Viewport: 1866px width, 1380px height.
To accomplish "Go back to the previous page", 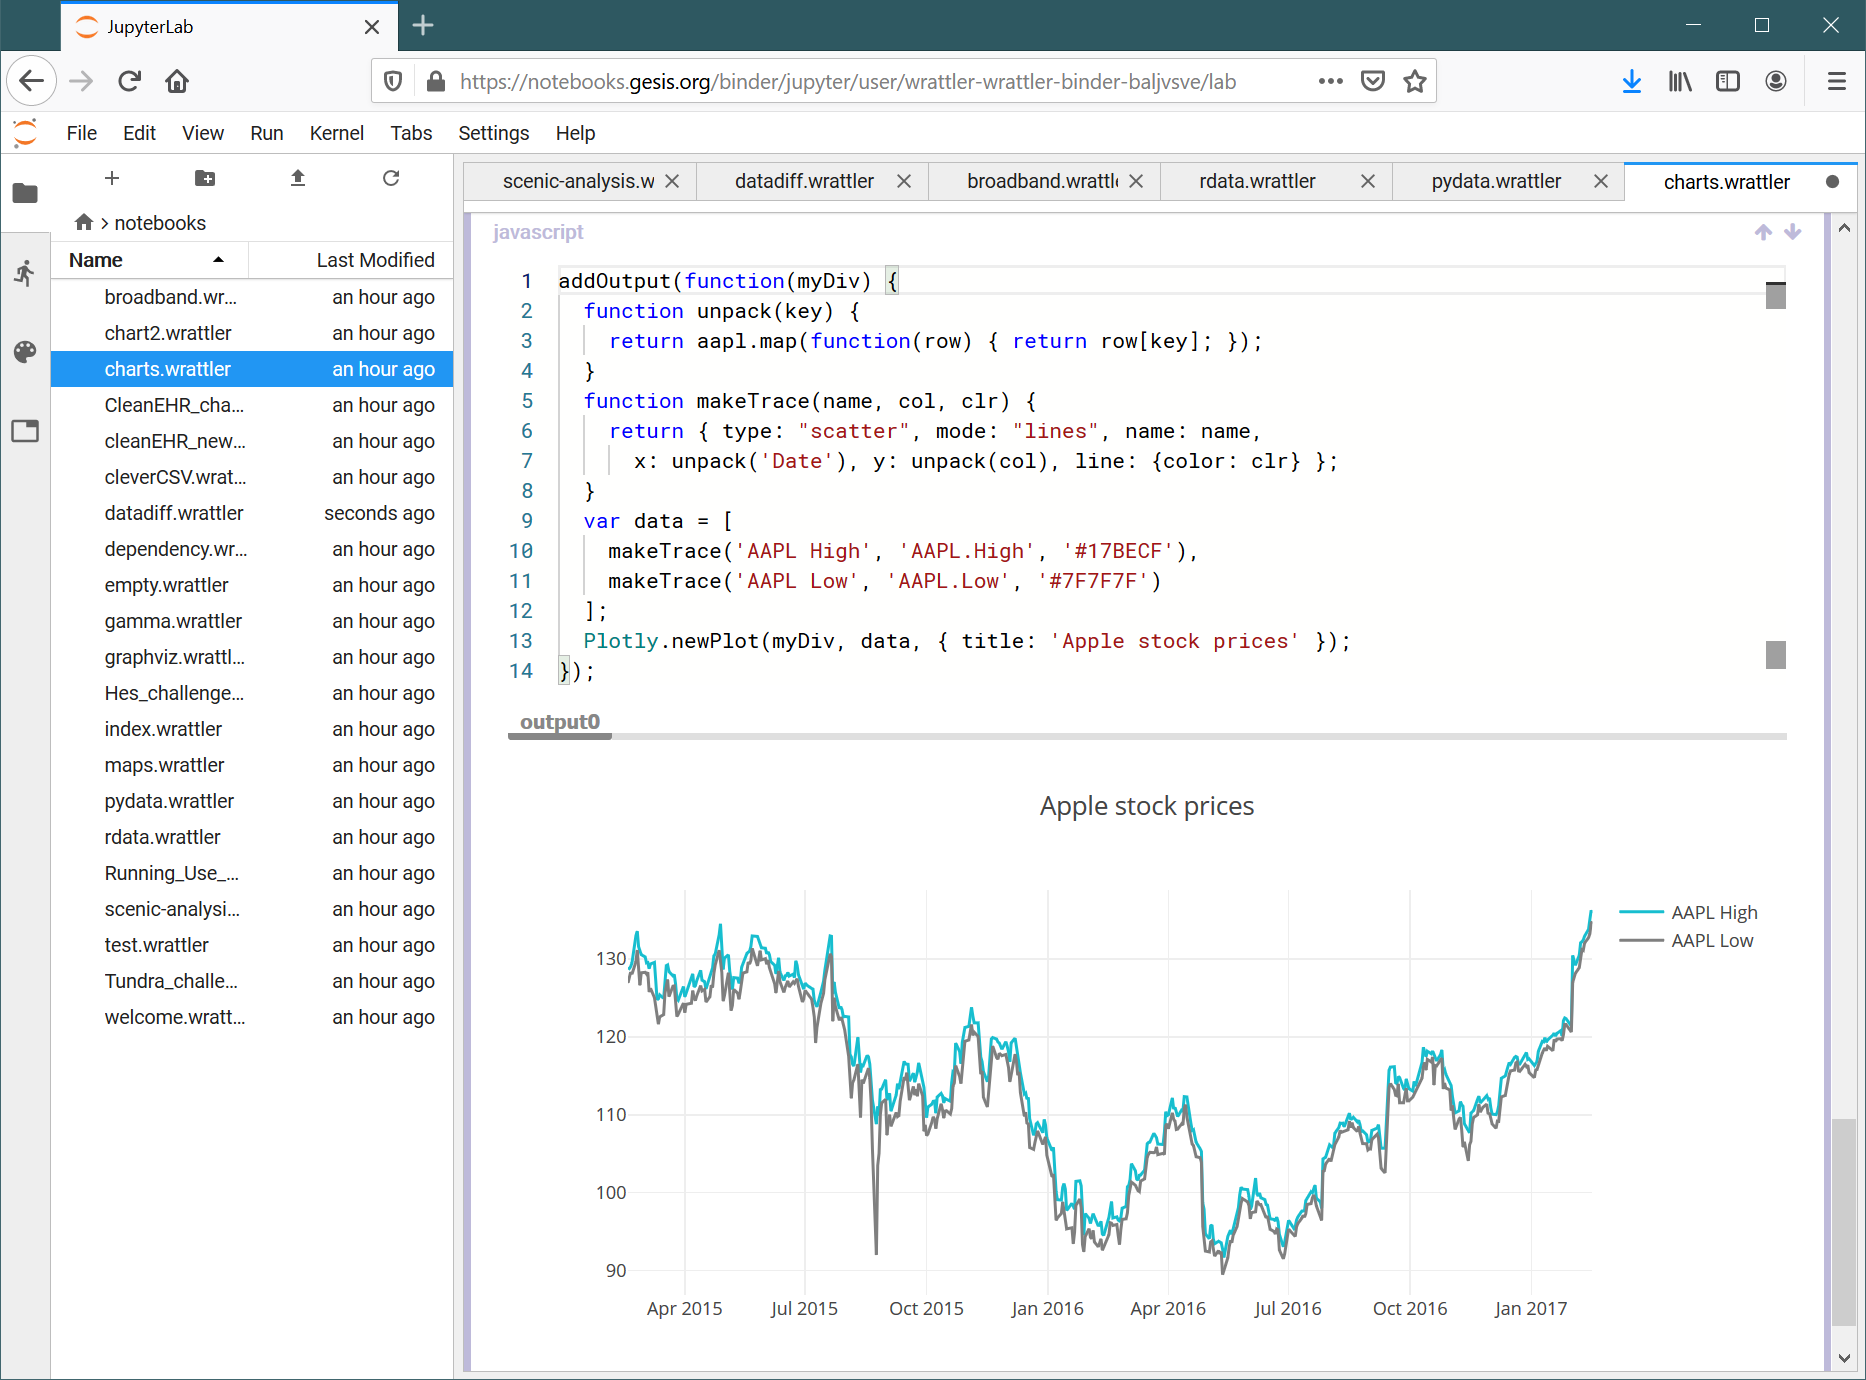I will (x=32, y=81).
